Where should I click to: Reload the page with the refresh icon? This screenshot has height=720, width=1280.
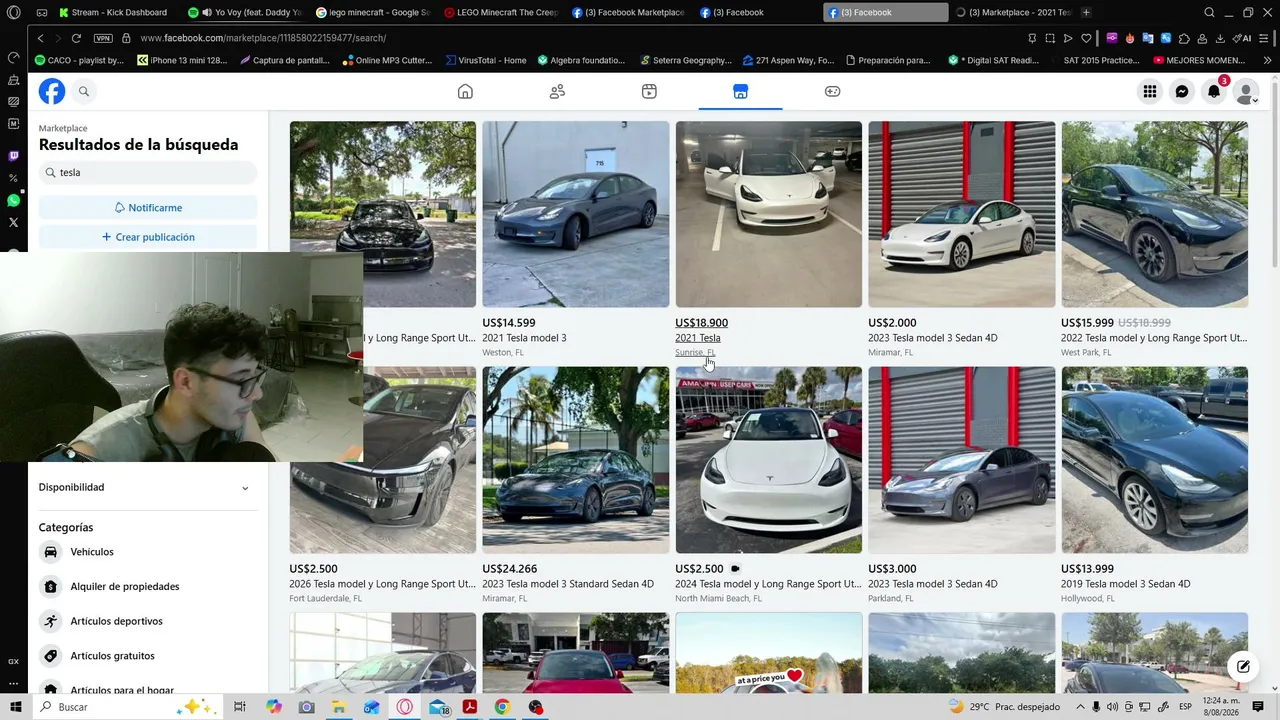(x=76, y=38)
